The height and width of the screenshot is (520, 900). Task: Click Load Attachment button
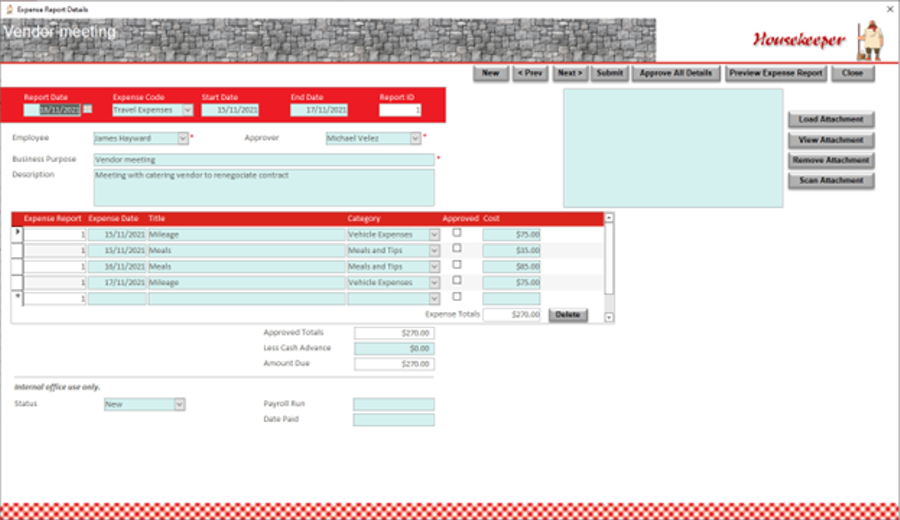[x=831, y=119]
